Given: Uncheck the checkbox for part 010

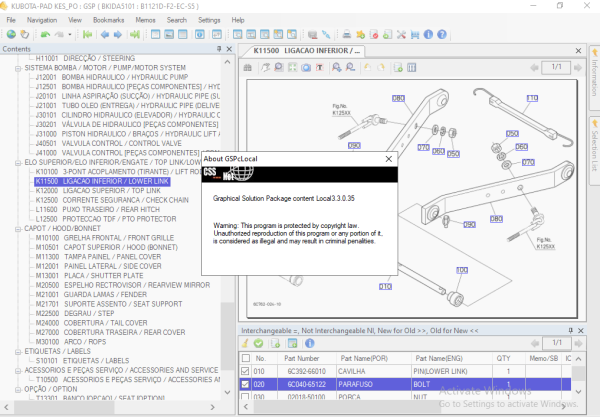Looking at the screenshot, I should click(245, 371).
